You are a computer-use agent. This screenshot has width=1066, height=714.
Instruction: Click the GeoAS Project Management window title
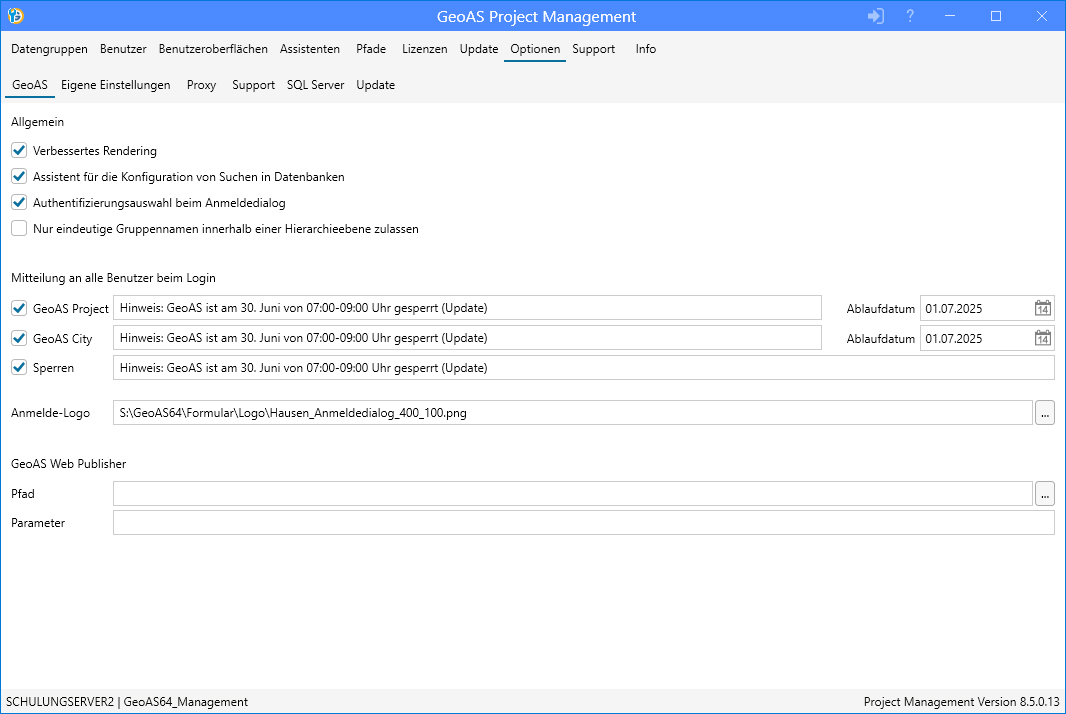point(536,16)
